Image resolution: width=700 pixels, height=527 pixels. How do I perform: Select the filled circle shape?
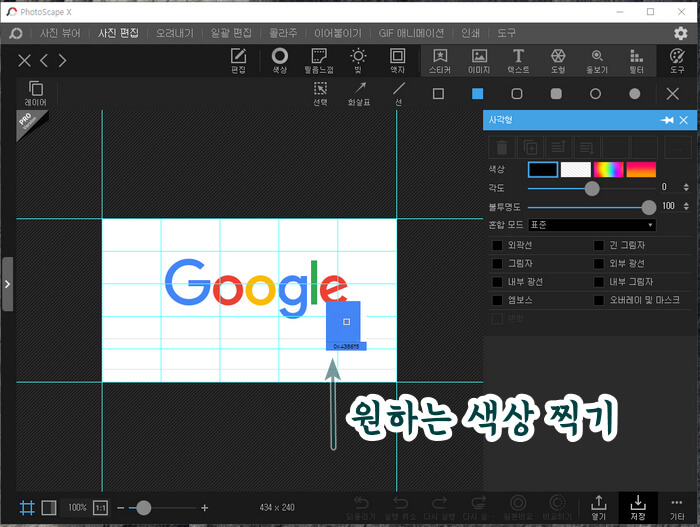click(x=634, y=94)
